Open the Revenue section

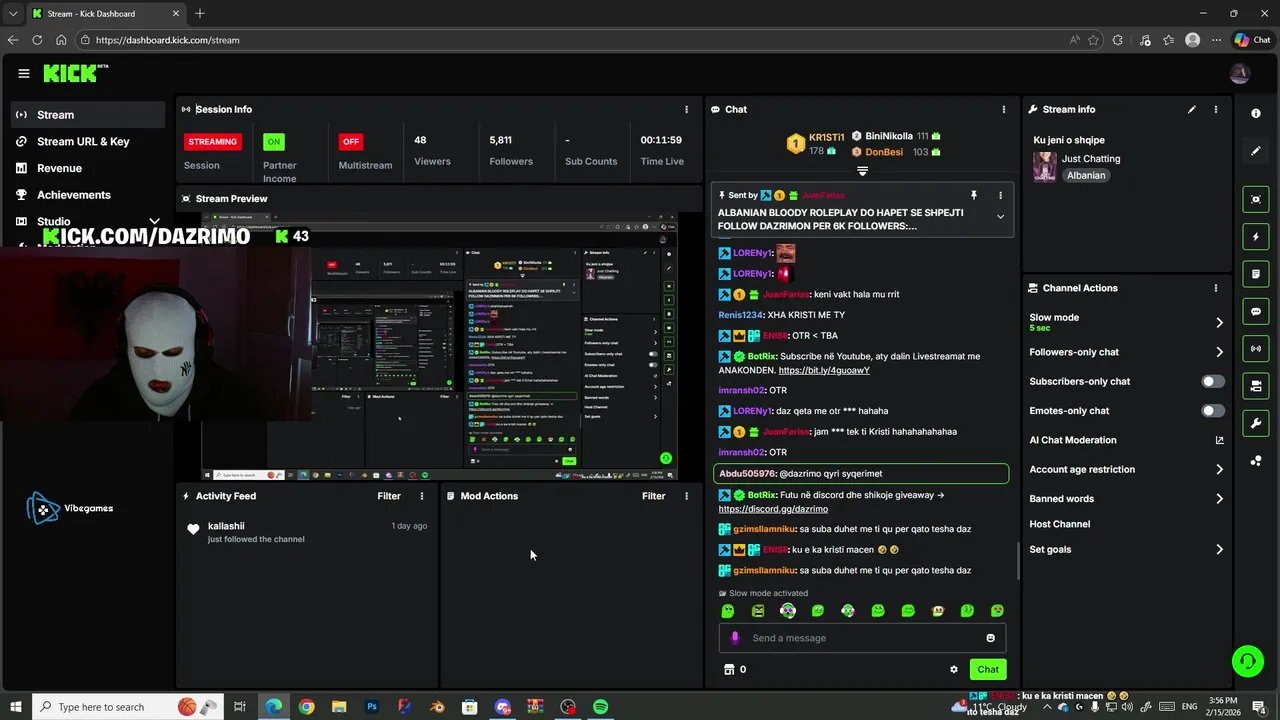click(88, 168)
